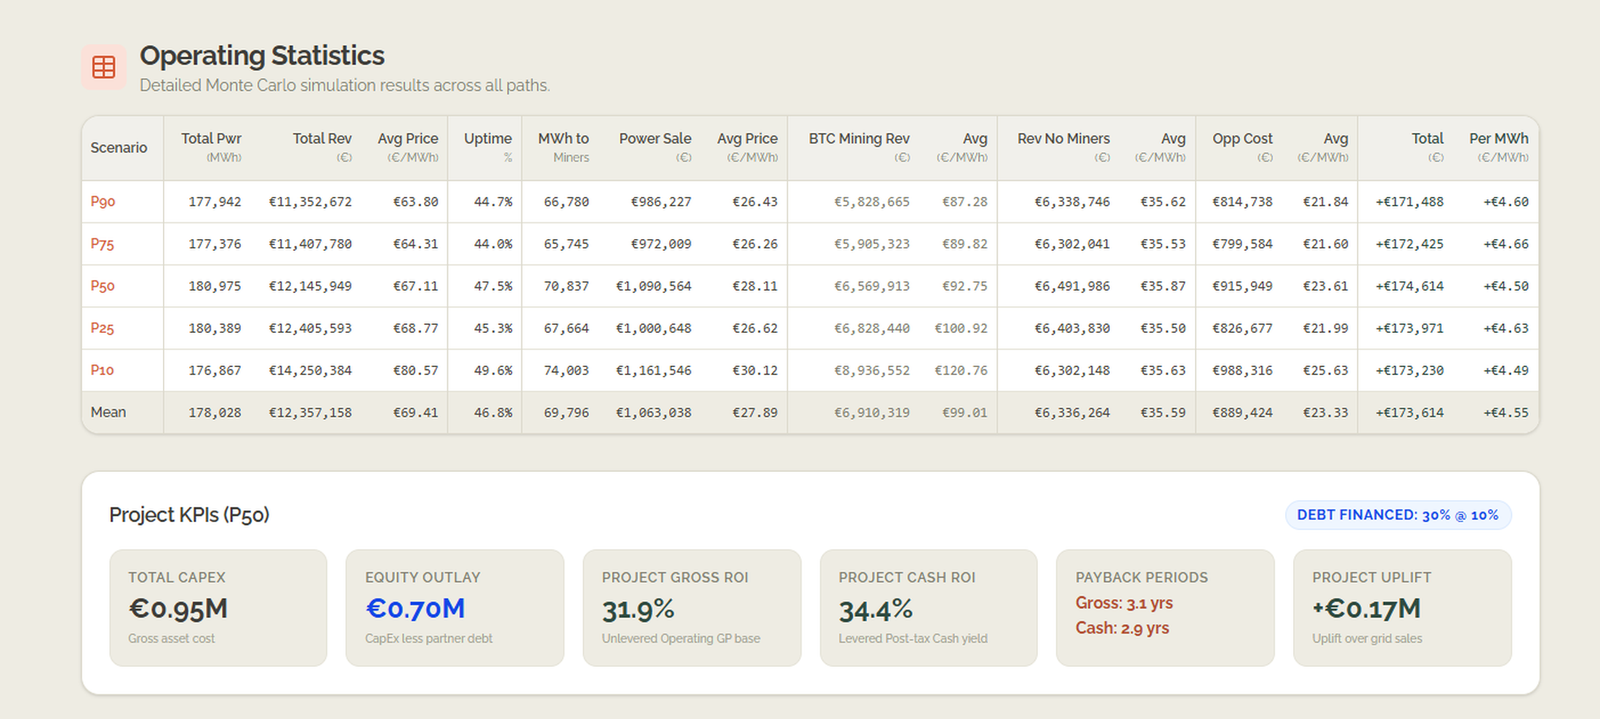Image resolution: width=1600 pixels, height=719 pixels.
Task: Click the P25 uptime value 45.3%
Action: [493, 328]
